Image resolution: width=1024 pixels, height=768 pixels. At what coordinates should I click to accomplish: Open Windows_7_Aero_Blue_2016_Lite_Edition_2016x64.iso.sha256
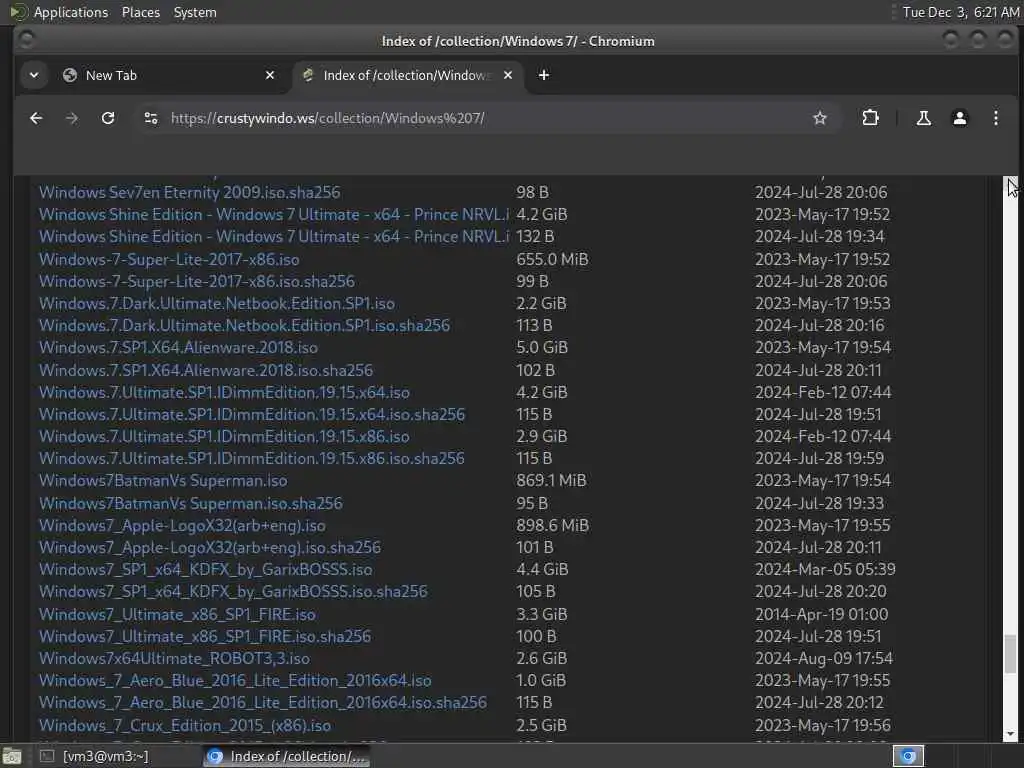[x=263, y=703]
